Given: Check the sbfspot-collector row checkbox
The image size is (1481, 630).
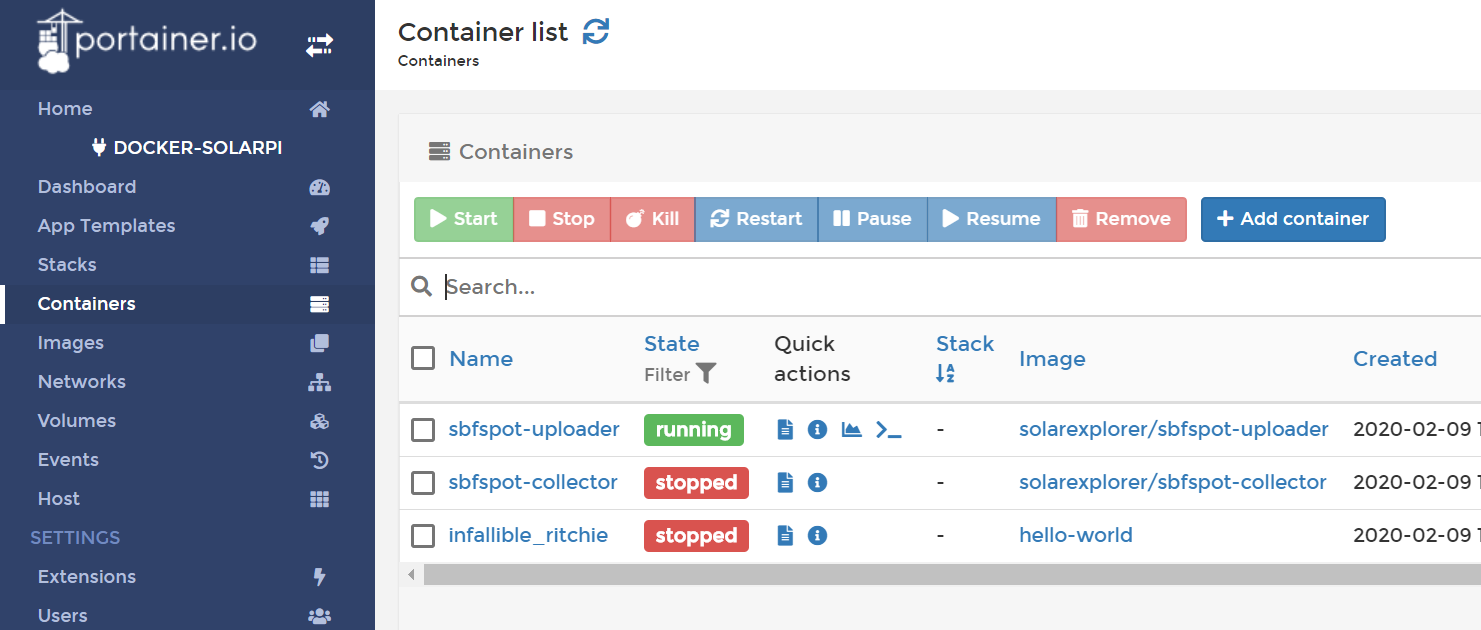Looking at the screenshot, I should 423,483.
